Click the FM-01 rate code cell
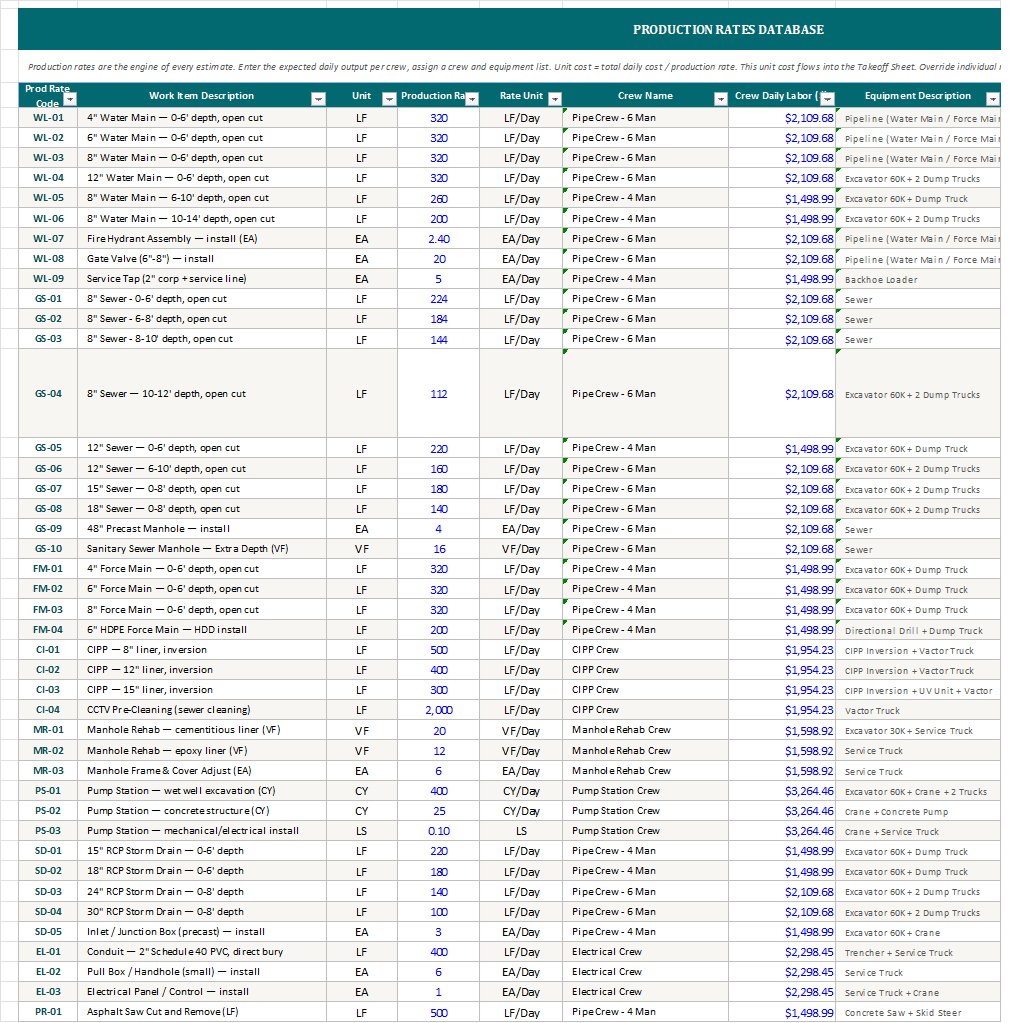The image size is (1009, 1023). coord(48,569)
